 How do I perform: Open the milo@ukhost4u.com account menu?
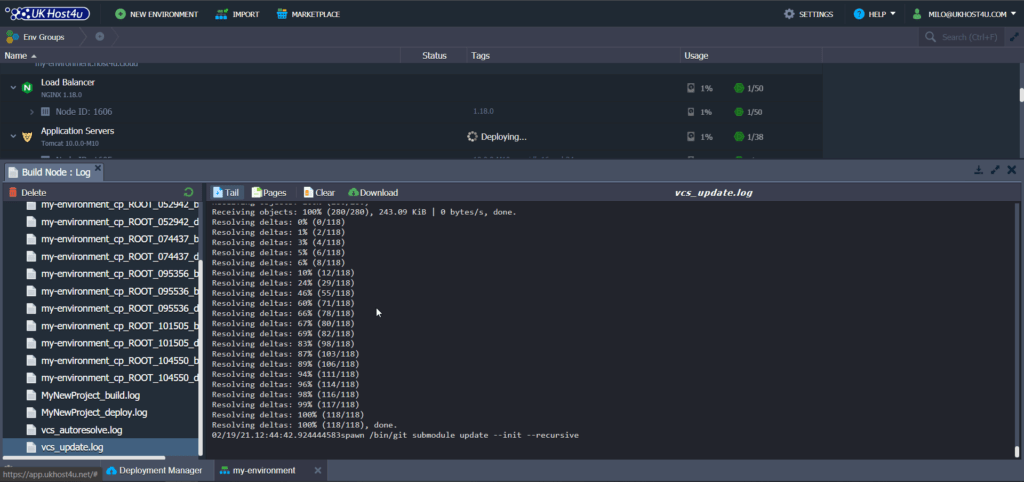[x=965, y=14]
